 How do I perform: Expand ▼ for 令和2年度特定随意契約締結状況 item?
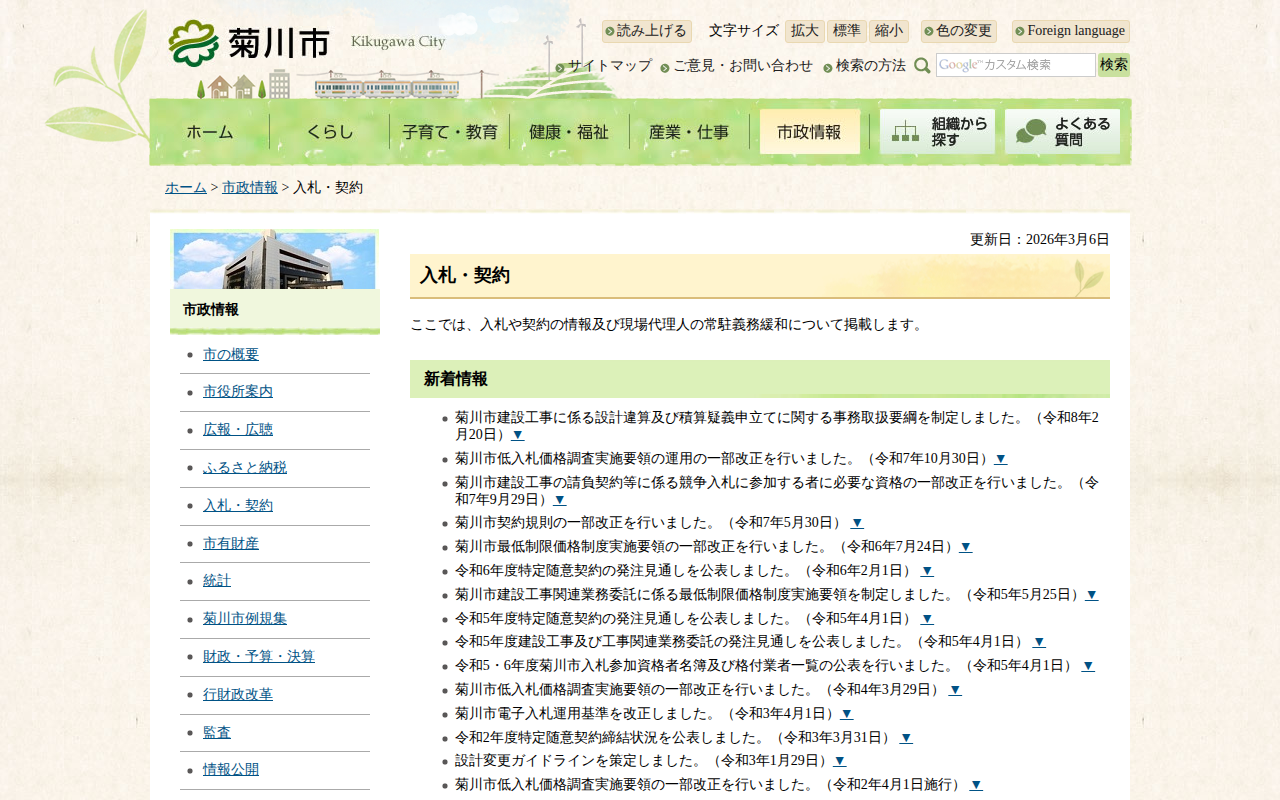click(x=906, y=738)
